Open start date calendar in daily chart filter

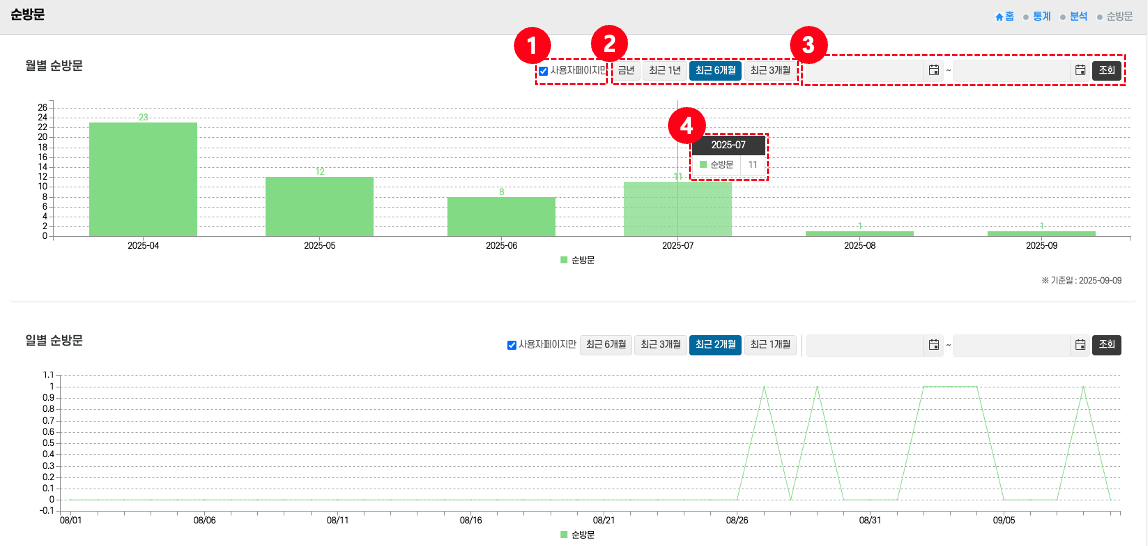[x=933, y=345]
